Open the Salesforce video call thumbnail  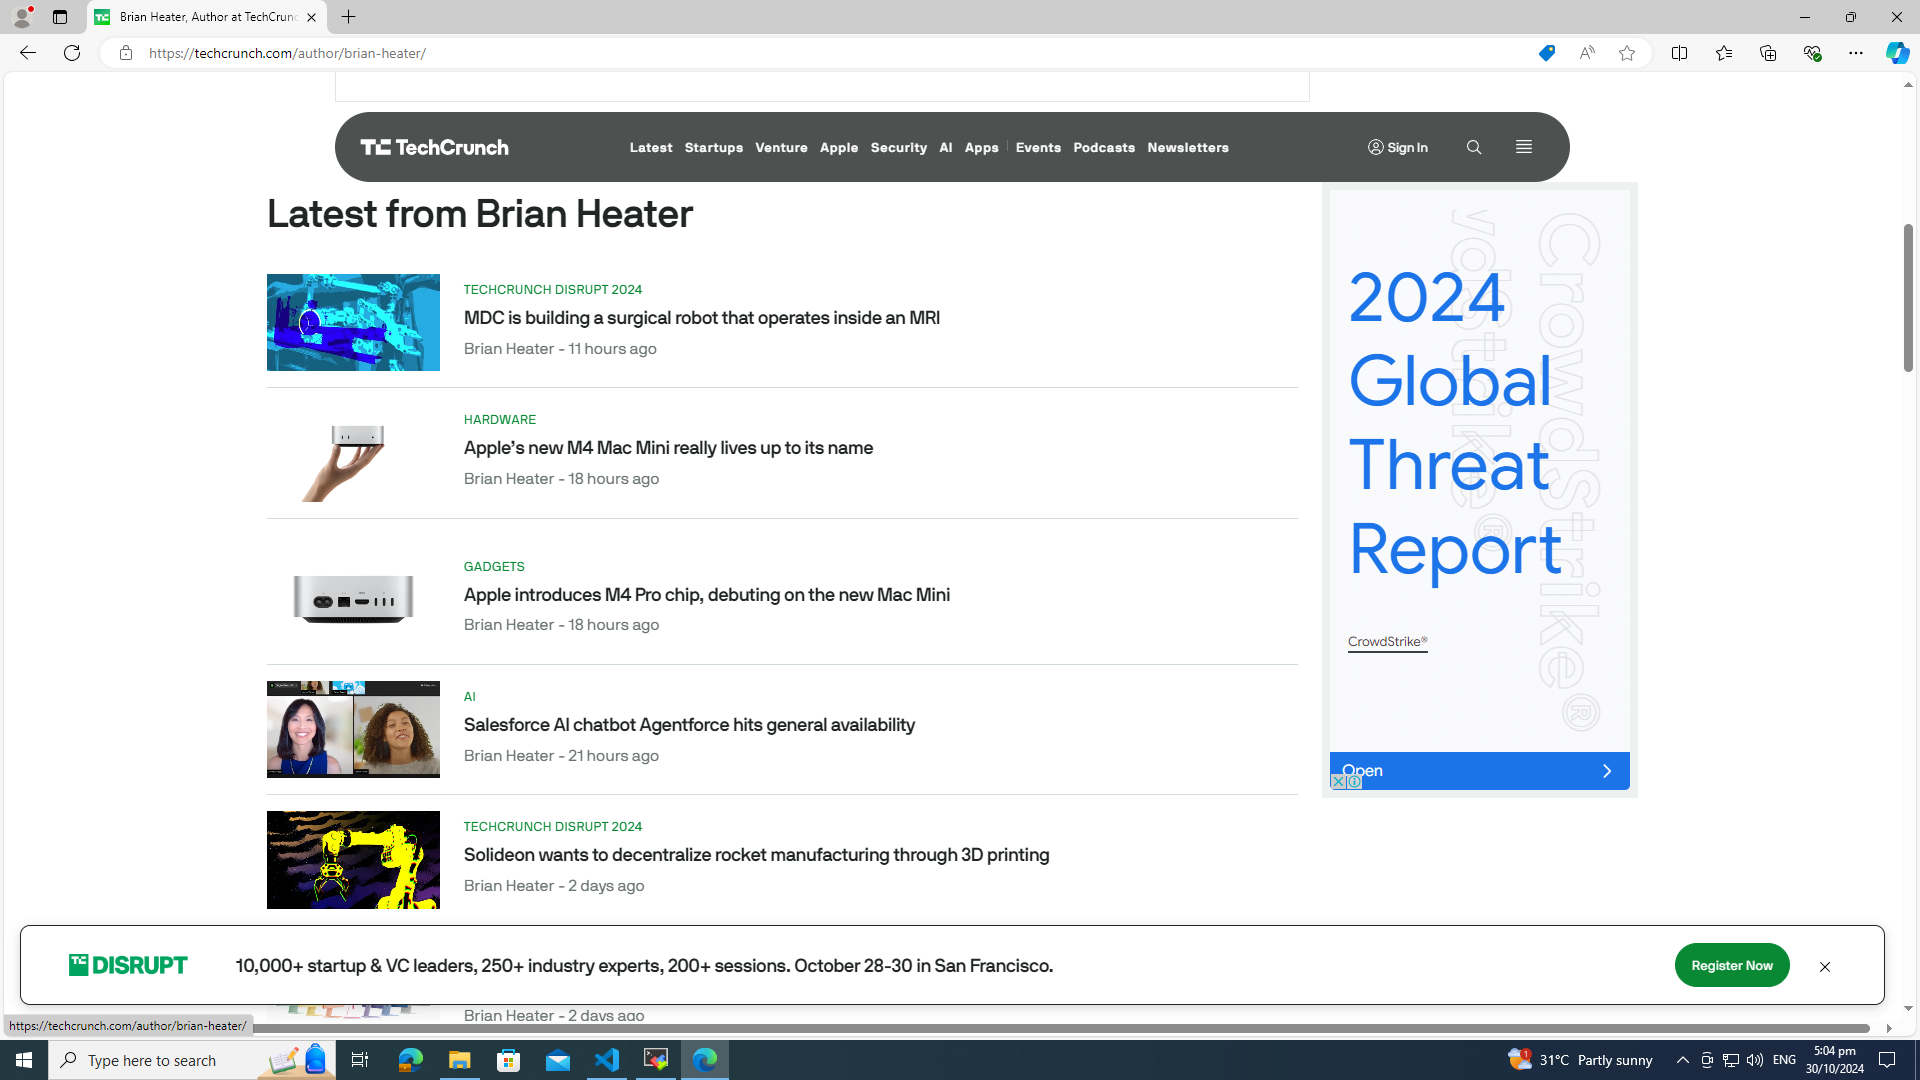[x=353, y=729]
